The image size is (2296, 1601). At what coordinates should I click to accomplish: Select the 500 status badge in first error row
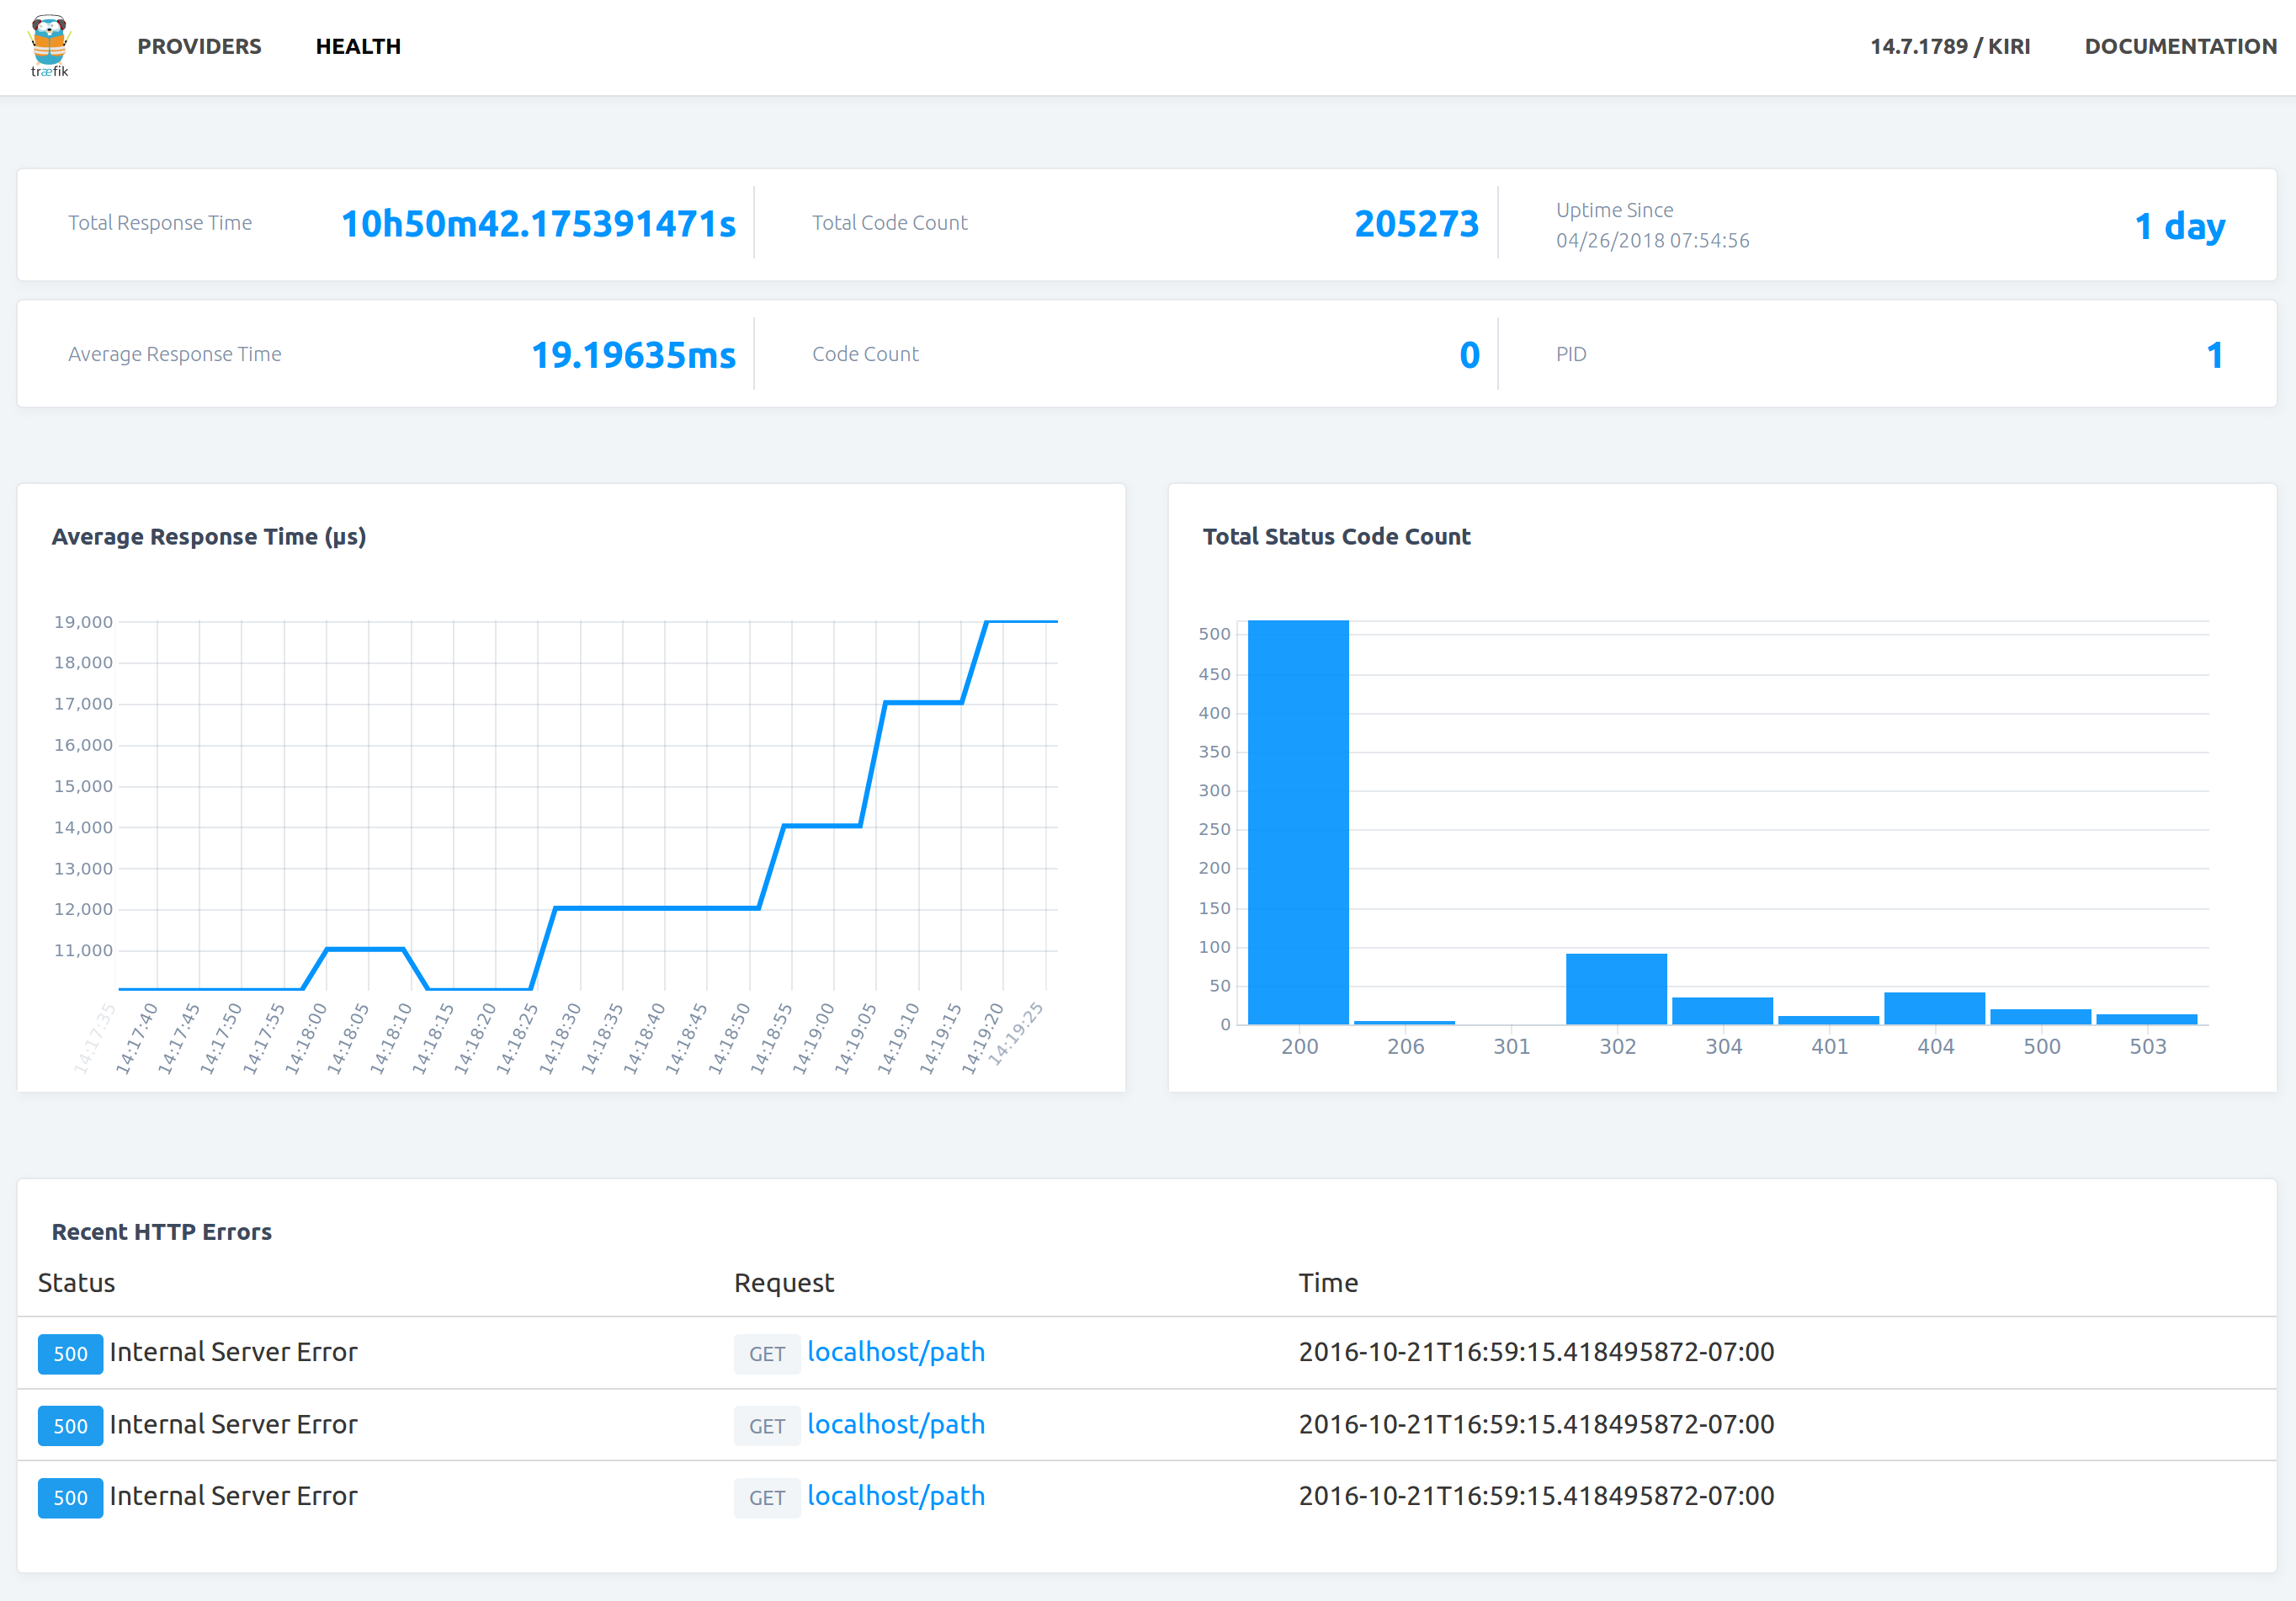click(70, 1354)
